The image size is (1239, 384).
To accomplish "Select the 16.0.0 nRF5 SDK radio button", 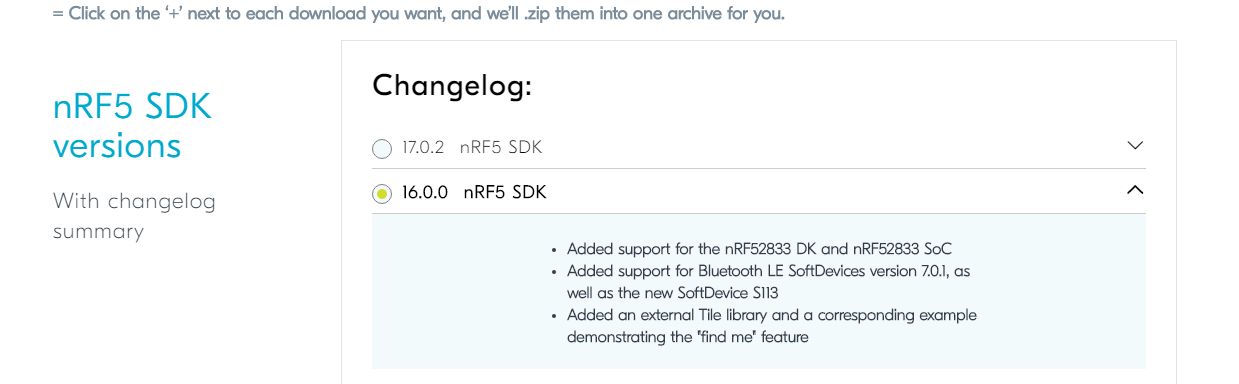I will click(x=382, y=194).
